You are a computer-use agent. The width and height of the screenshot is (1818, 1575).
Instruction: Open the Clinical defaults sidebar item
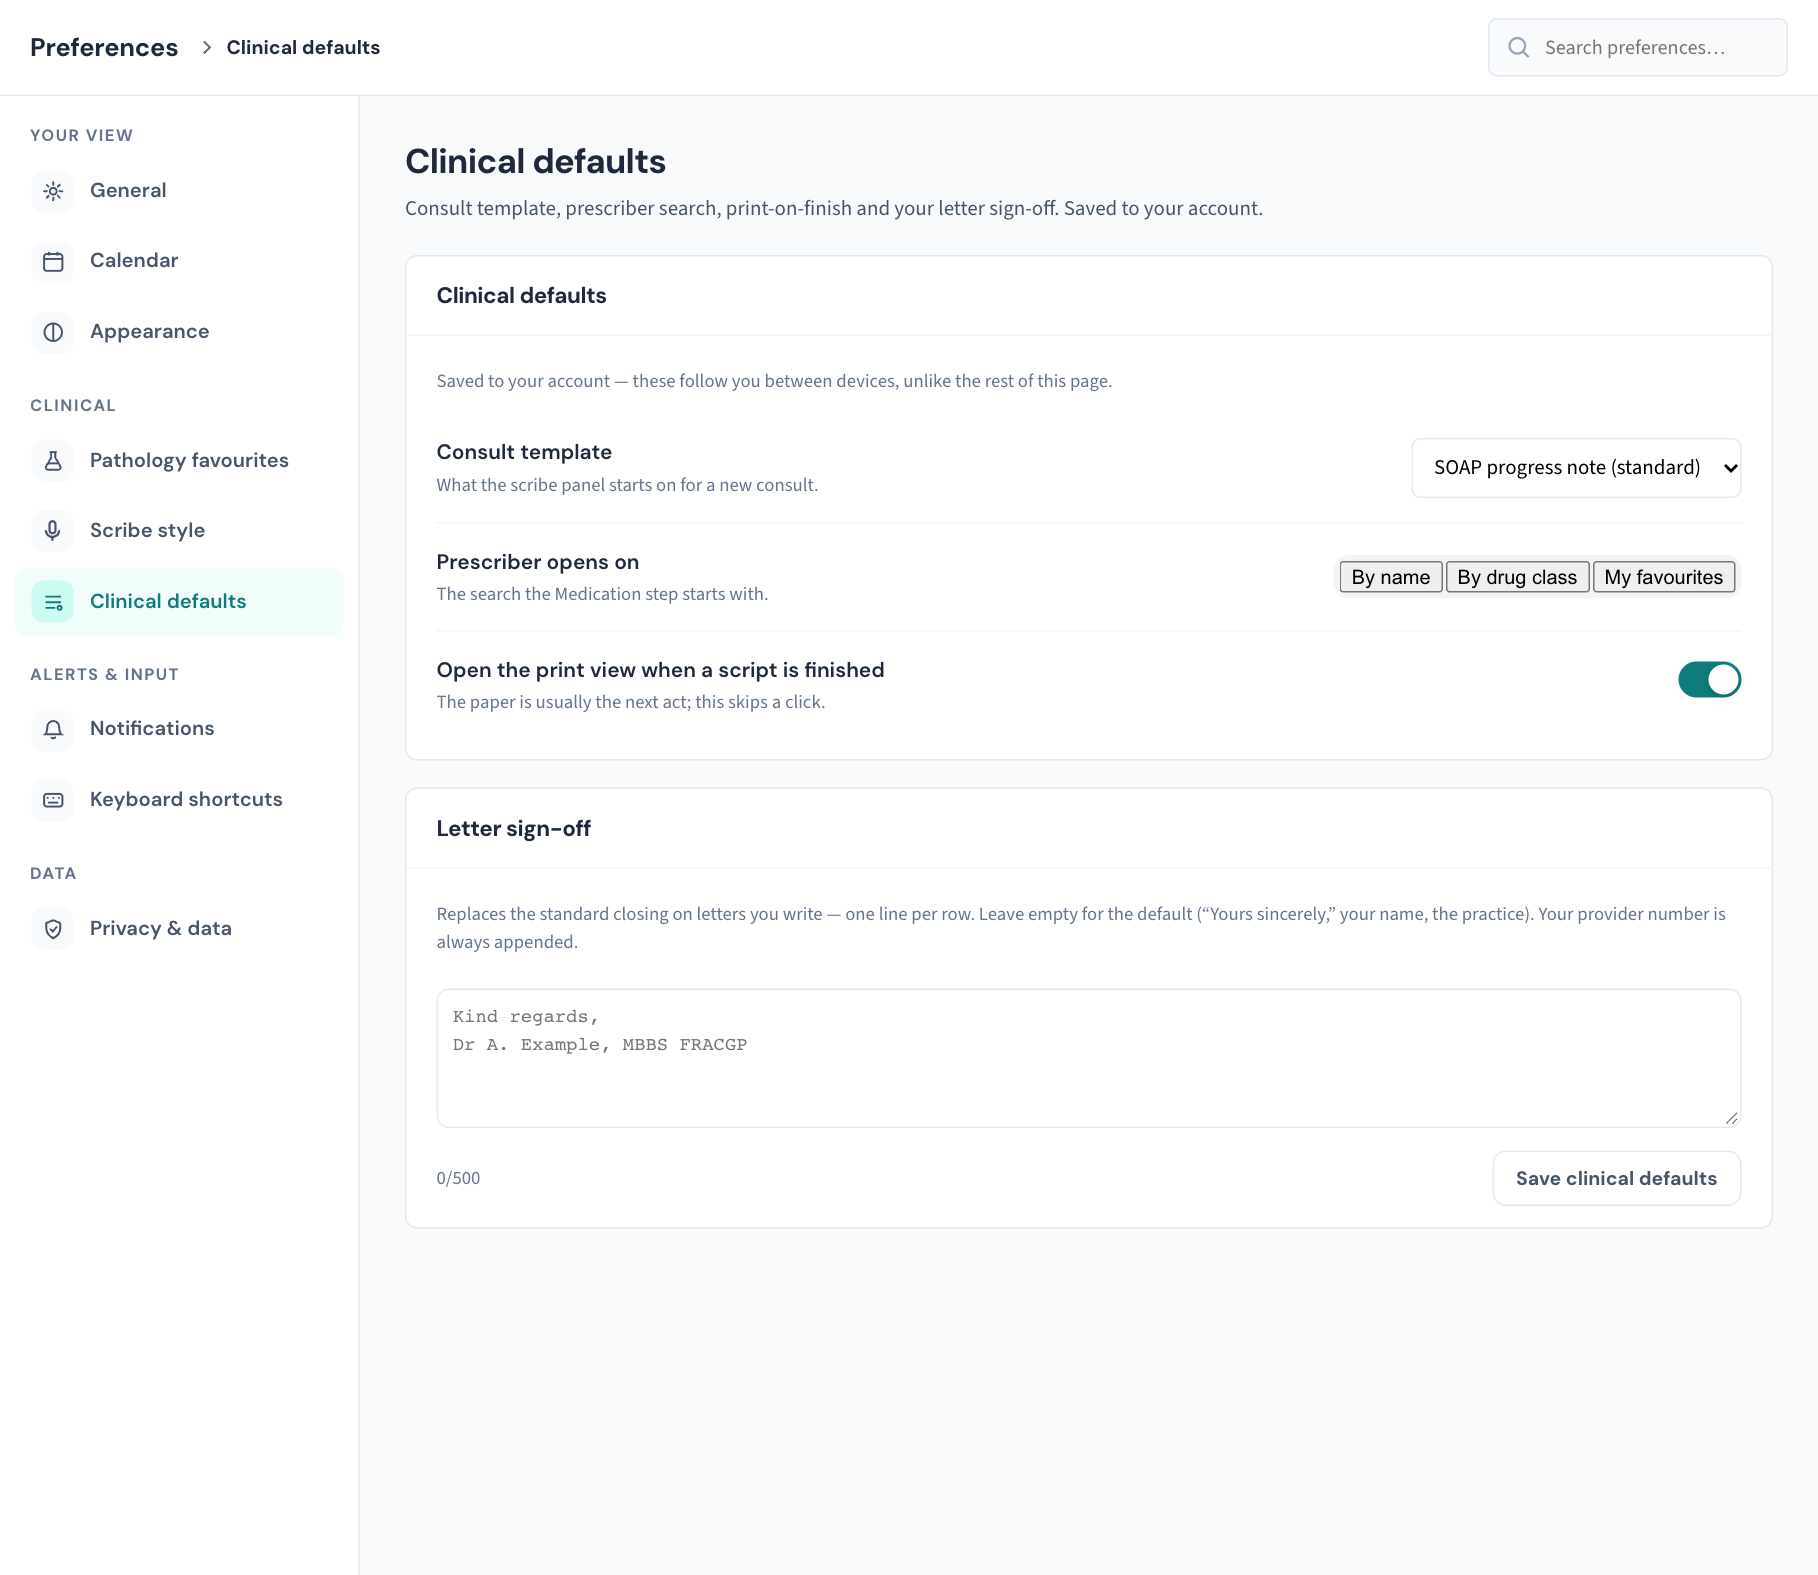point(179,601)
